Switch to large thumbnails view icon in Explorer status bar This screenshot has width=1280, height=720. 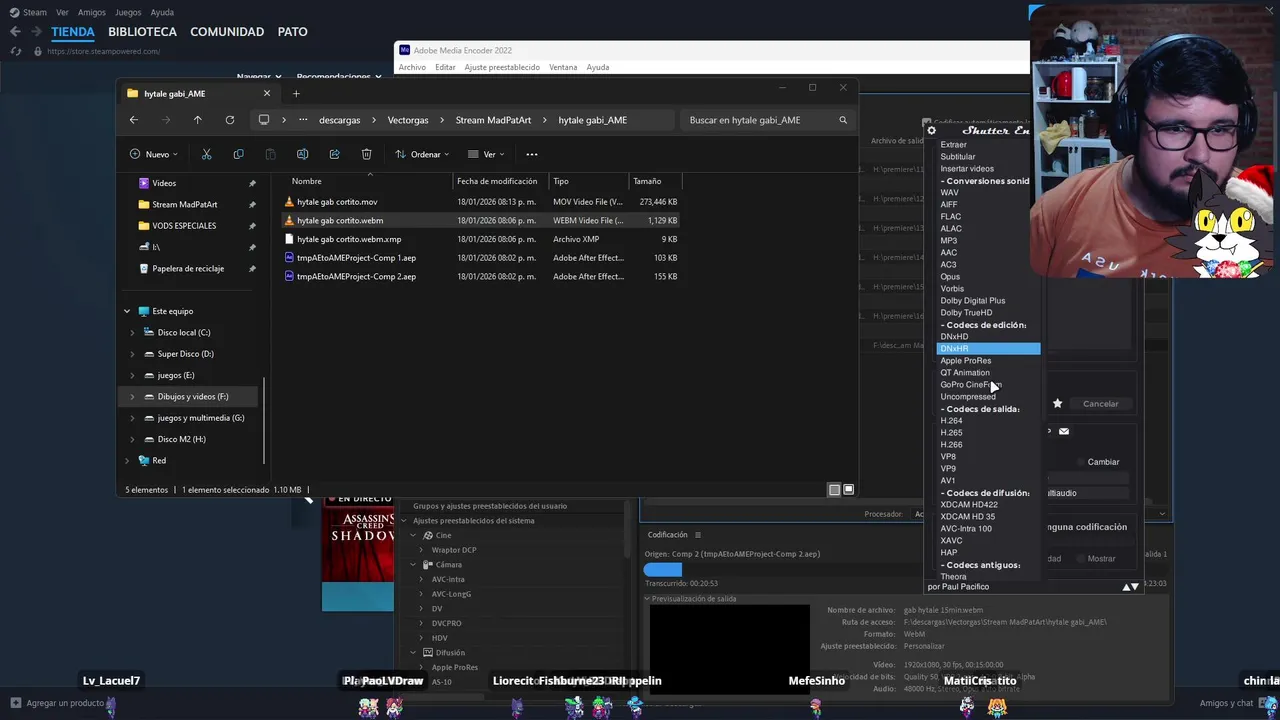point(848,490)
